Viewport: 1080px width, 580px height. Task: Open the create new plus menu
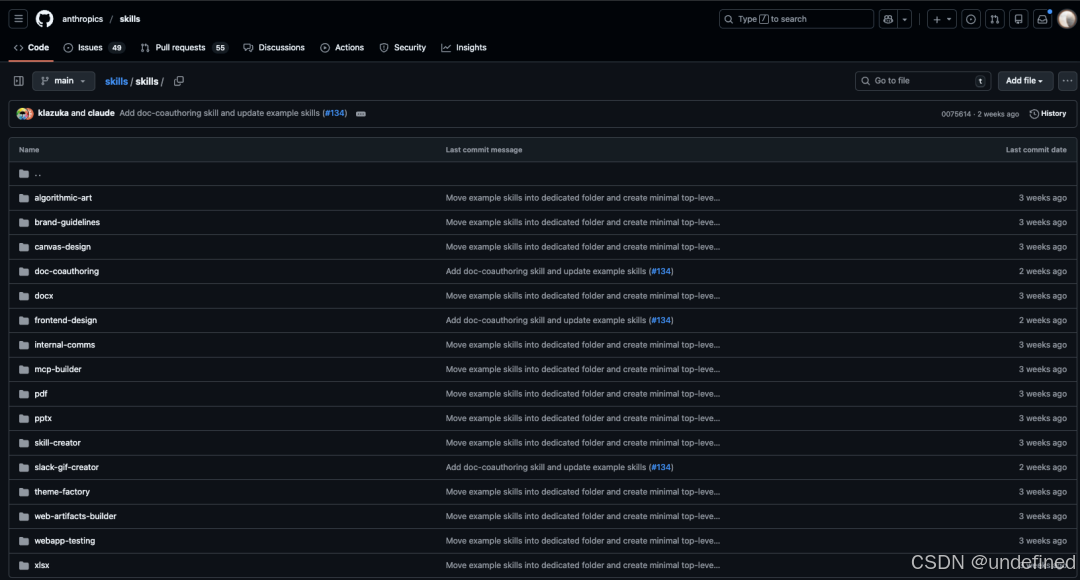tap(942, 19)
